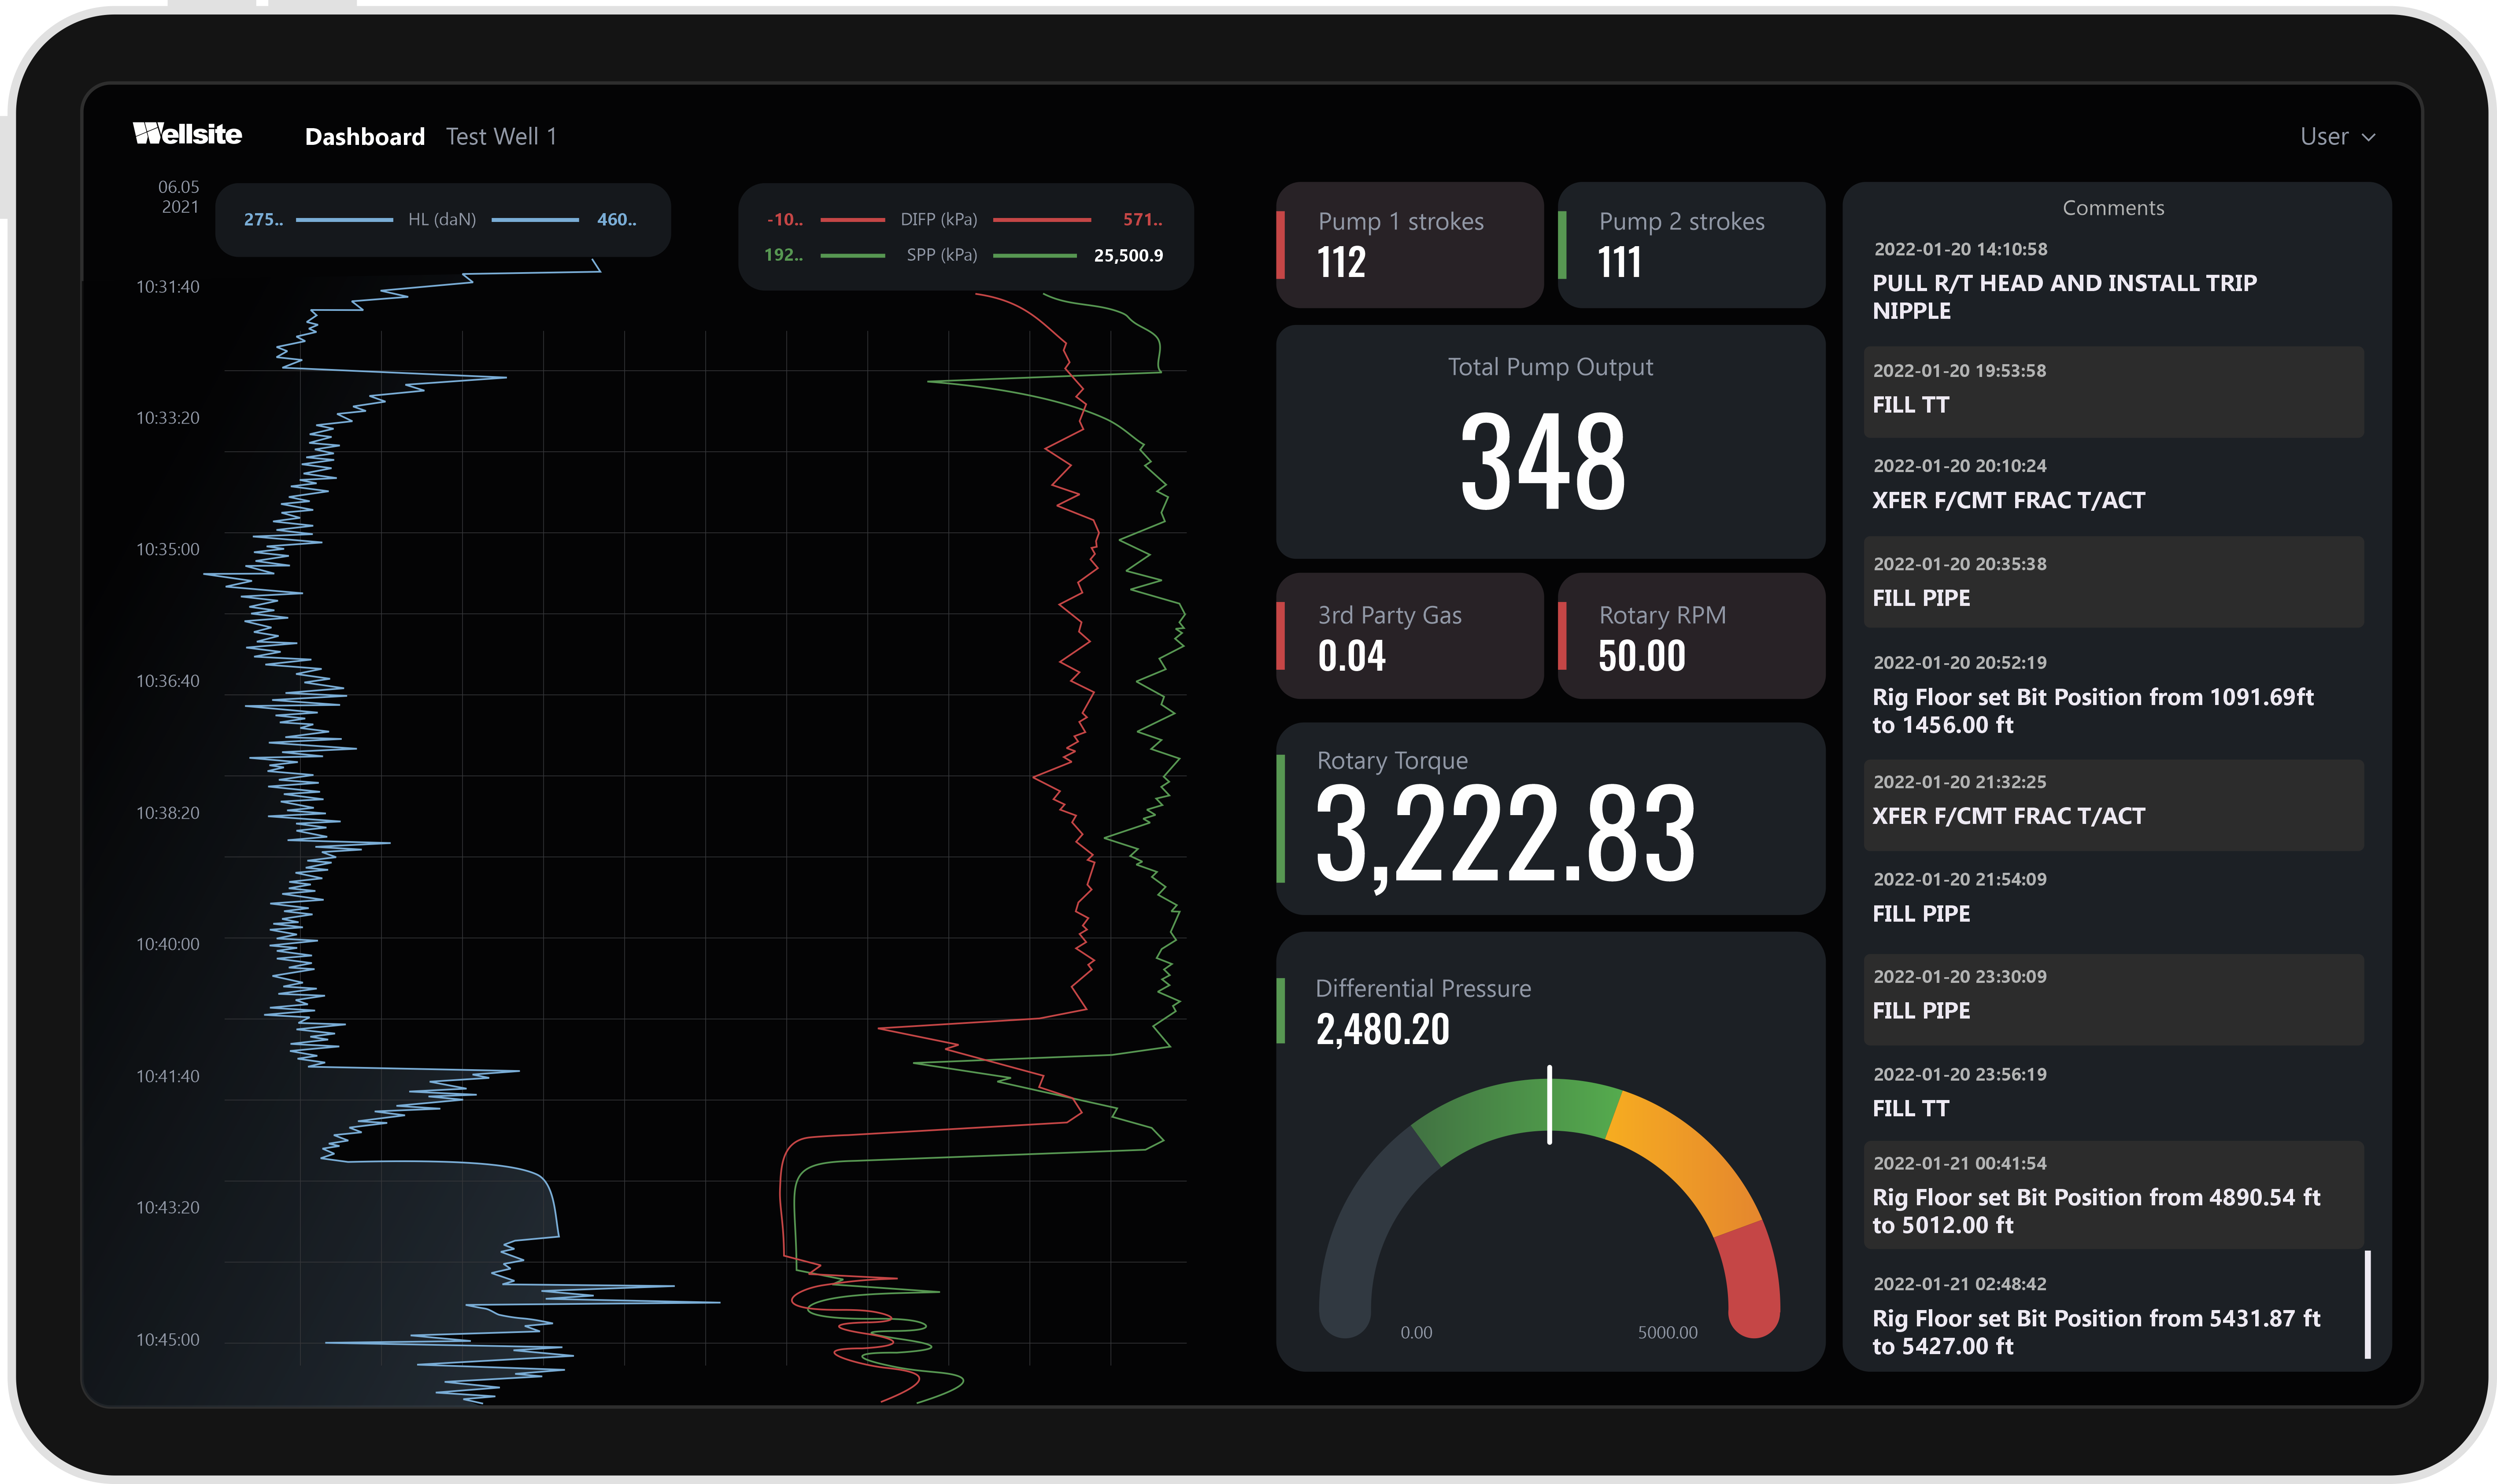Click the 348 total pump output value

click(x=1543, y=462)
